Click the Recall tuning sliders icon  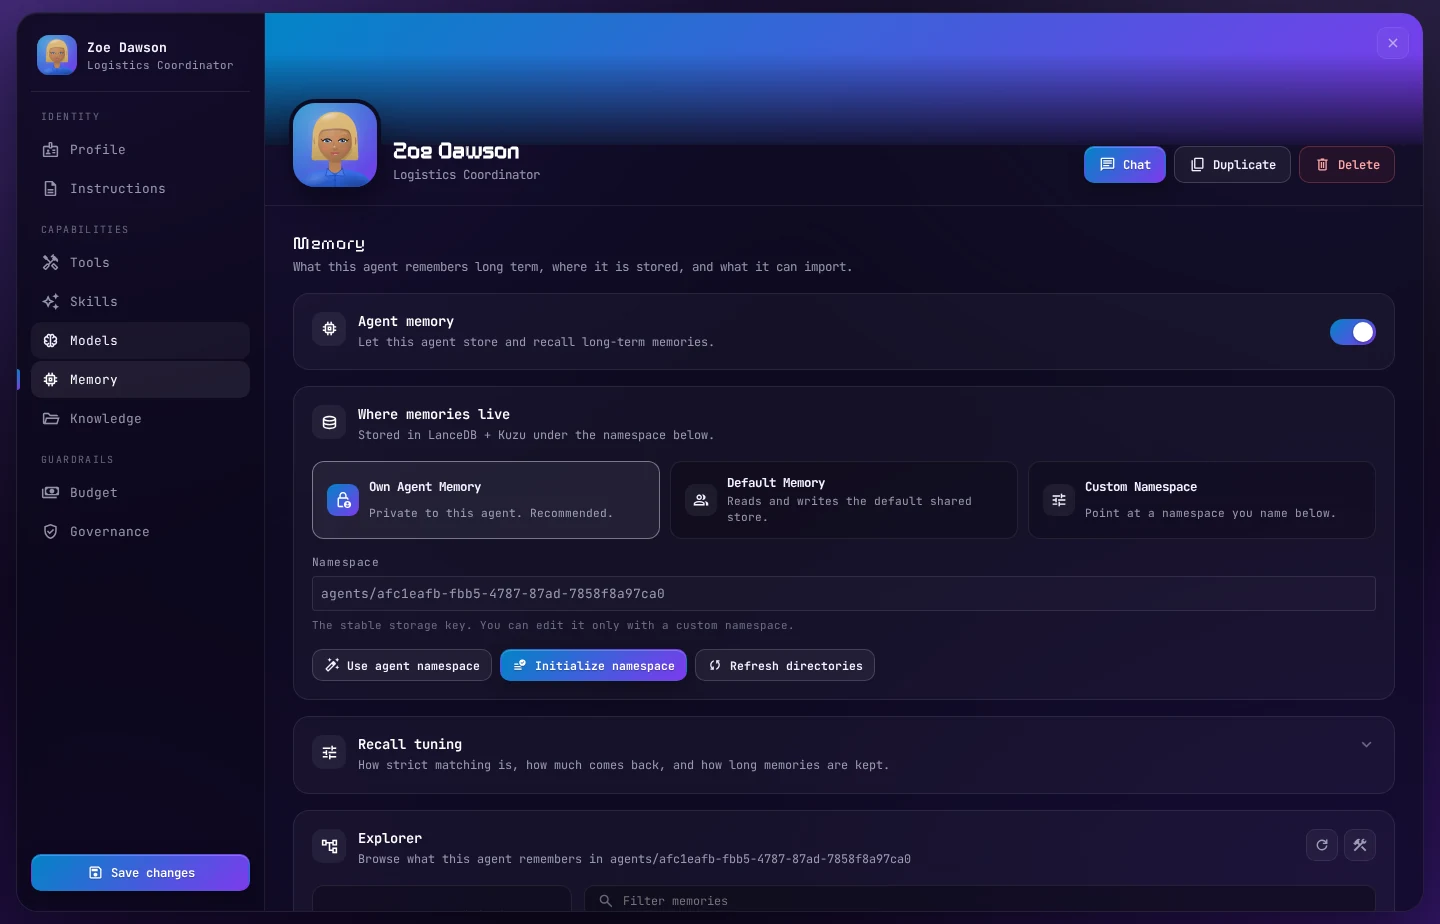(x=329, y=752)
